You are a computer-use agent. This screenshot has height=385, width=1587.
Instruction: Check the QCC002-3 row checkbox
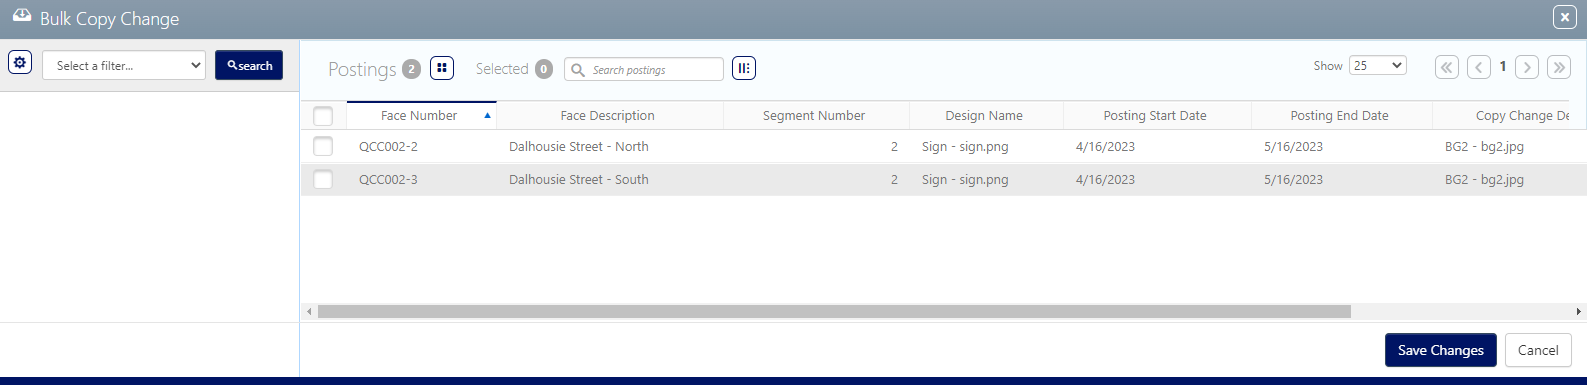point(323,179)
